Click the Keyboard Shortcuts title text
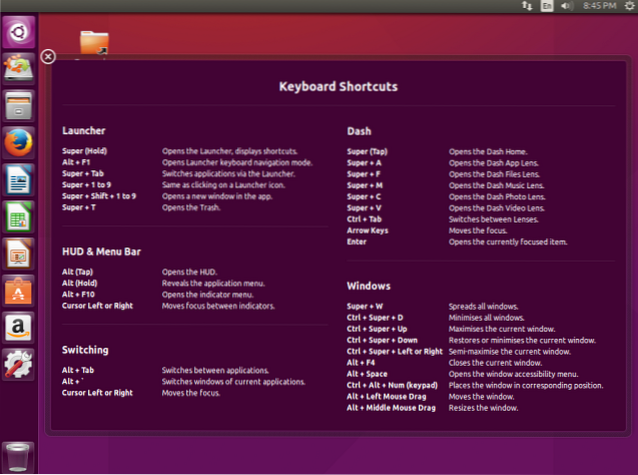 338,87
